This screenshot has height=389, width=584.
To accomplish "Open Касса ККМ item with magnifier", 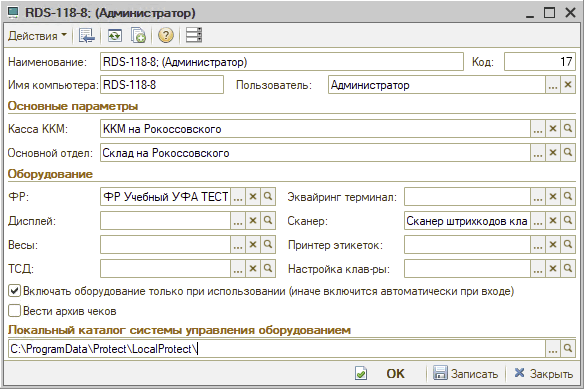I will (568, 129).
